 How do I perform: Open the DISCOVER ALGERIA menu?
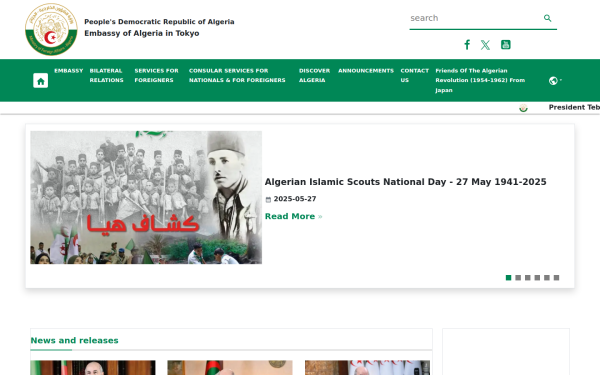pyautogui.click(x=314, y=75)
